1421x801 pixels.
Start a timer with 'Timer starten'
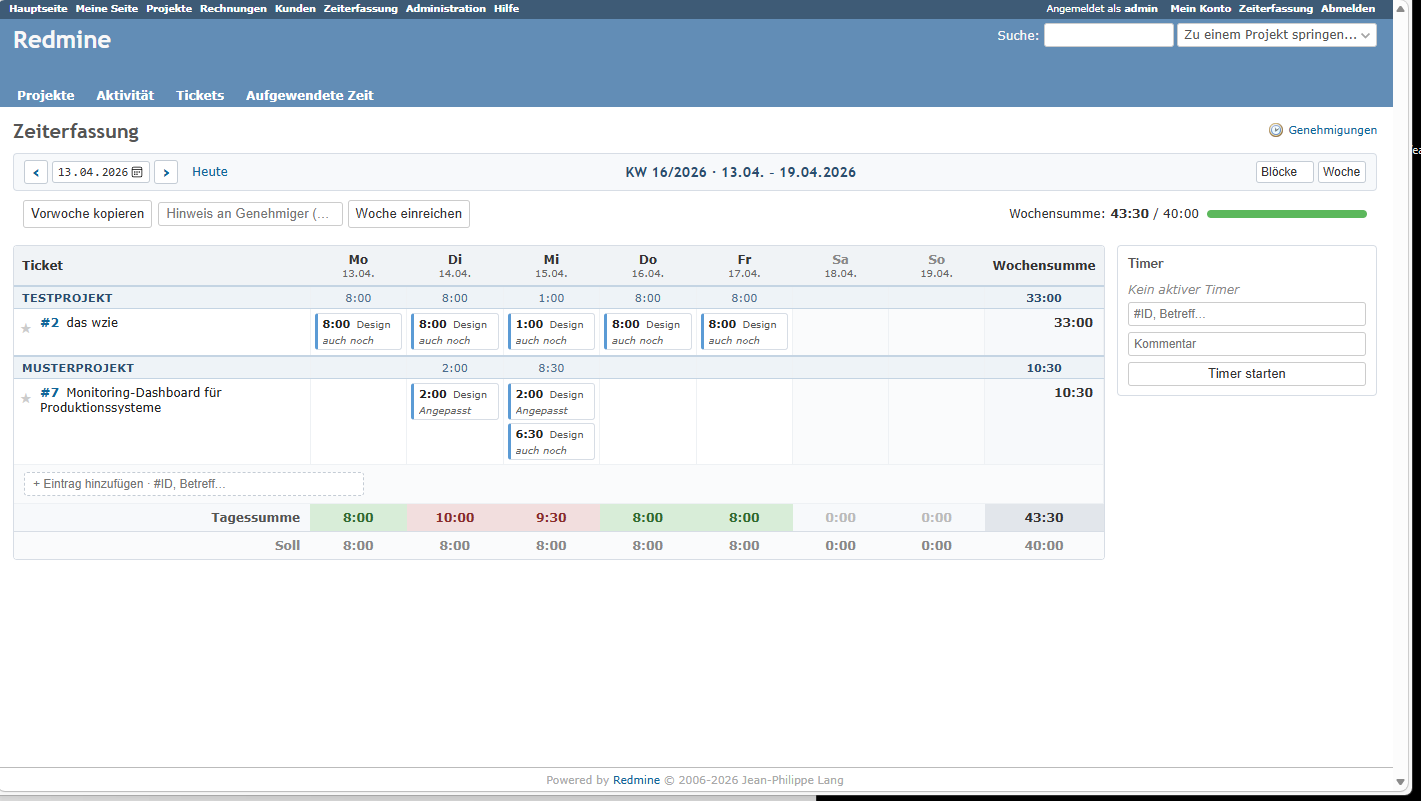[x=1246, y=373]
